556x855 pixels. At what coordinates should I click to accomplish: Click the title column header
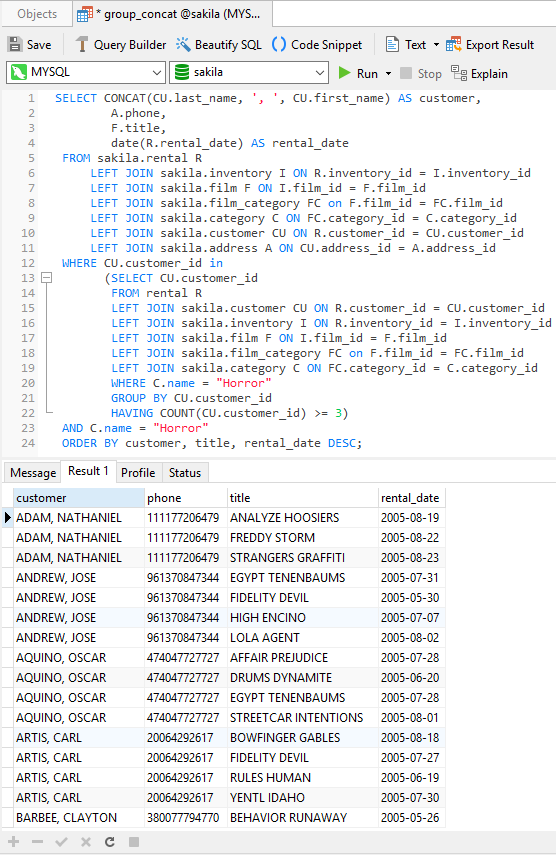coord(303,498)
